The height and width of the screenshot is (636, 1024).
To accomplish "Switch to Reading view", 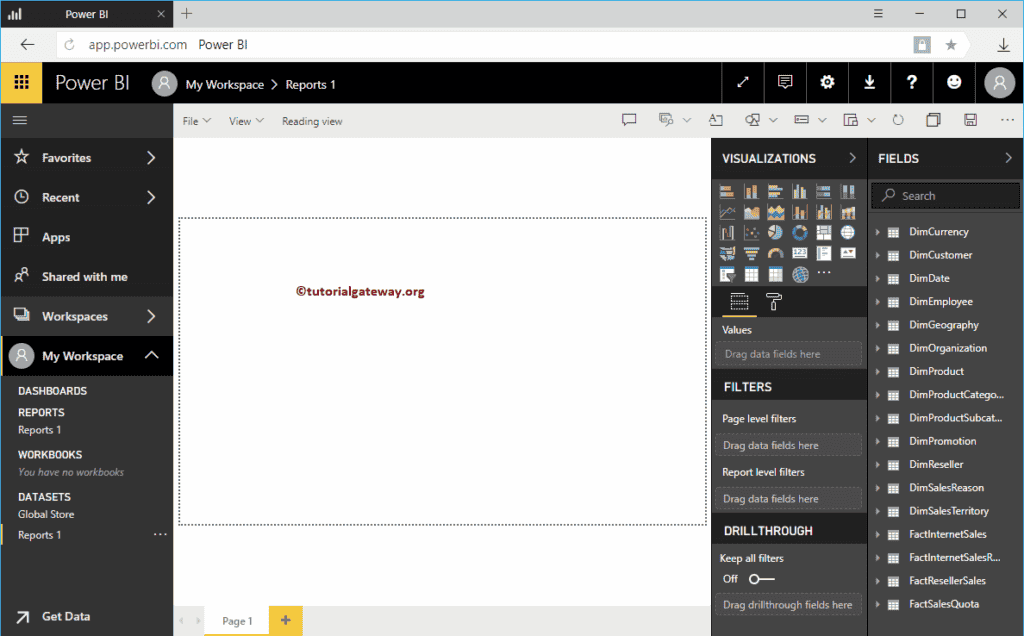I will click(312, 121).
